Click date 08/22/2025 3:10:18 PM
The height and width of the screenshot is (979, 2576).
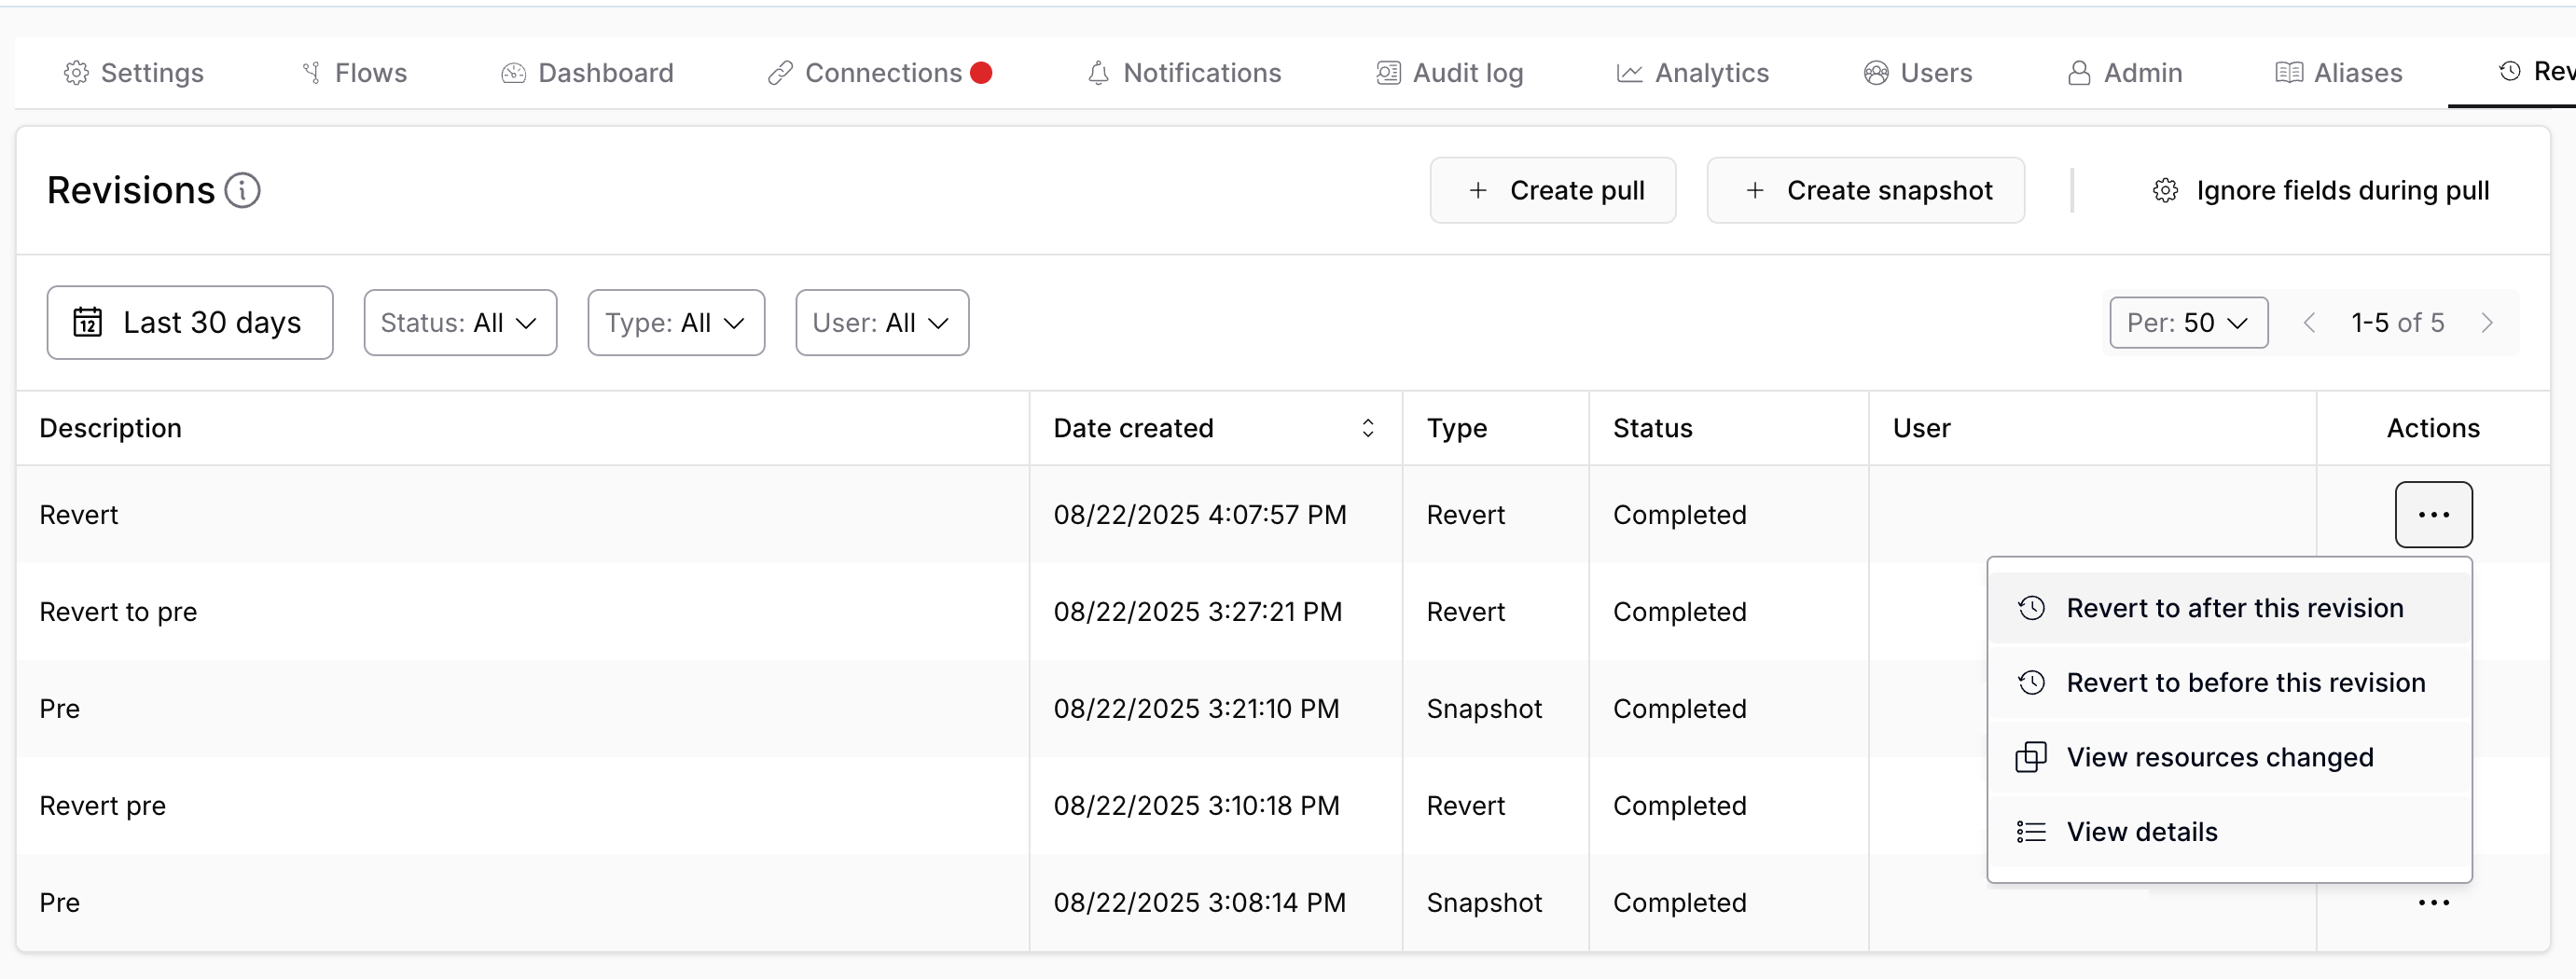click(1196, 805)
